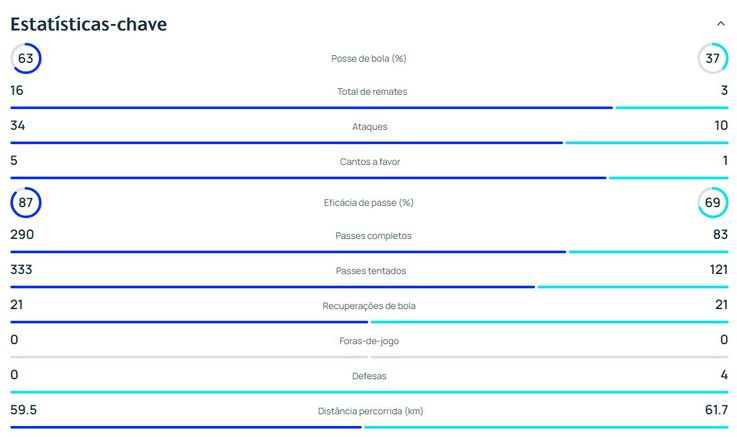Click the cyan bar under Defesas
This screenshot has height=437, width=737.
click(x=368, y=392)
